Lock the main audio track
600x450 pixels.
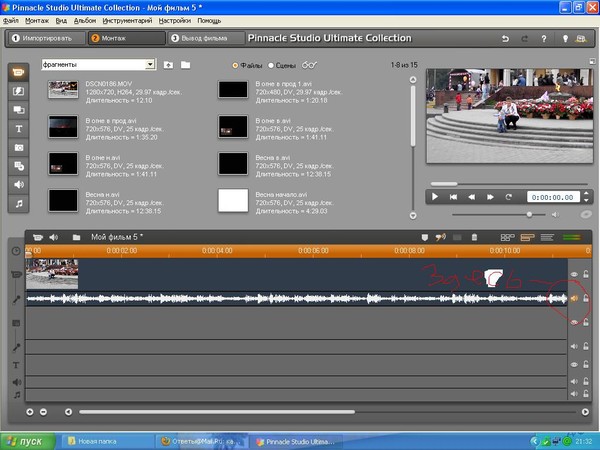pyautogui.click(x=586, y=298)
